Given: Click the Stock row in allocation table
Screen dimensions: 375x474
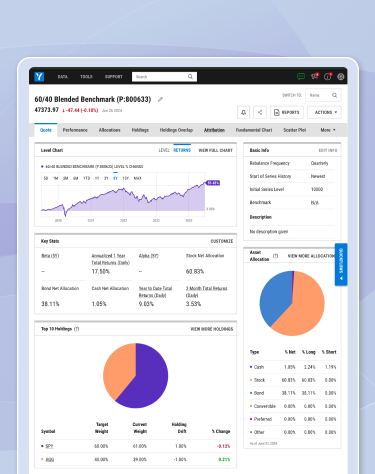Looking at the screenshot, I should 293,380.
